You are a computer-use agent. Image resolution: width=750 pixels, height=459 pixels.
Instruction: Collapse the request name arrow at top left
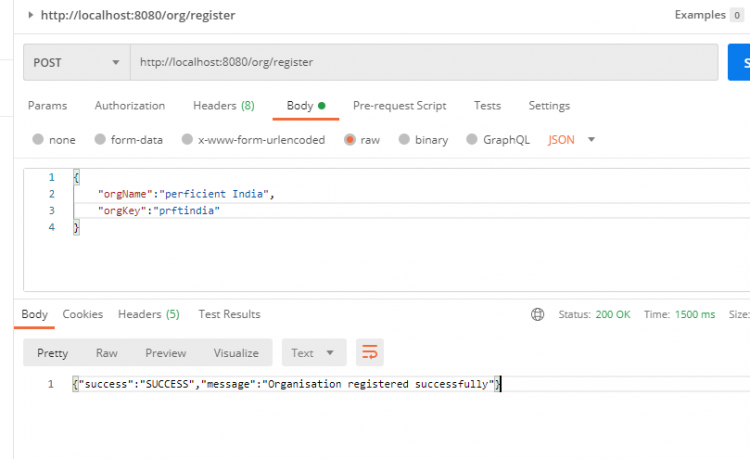(x=30, y=15)
